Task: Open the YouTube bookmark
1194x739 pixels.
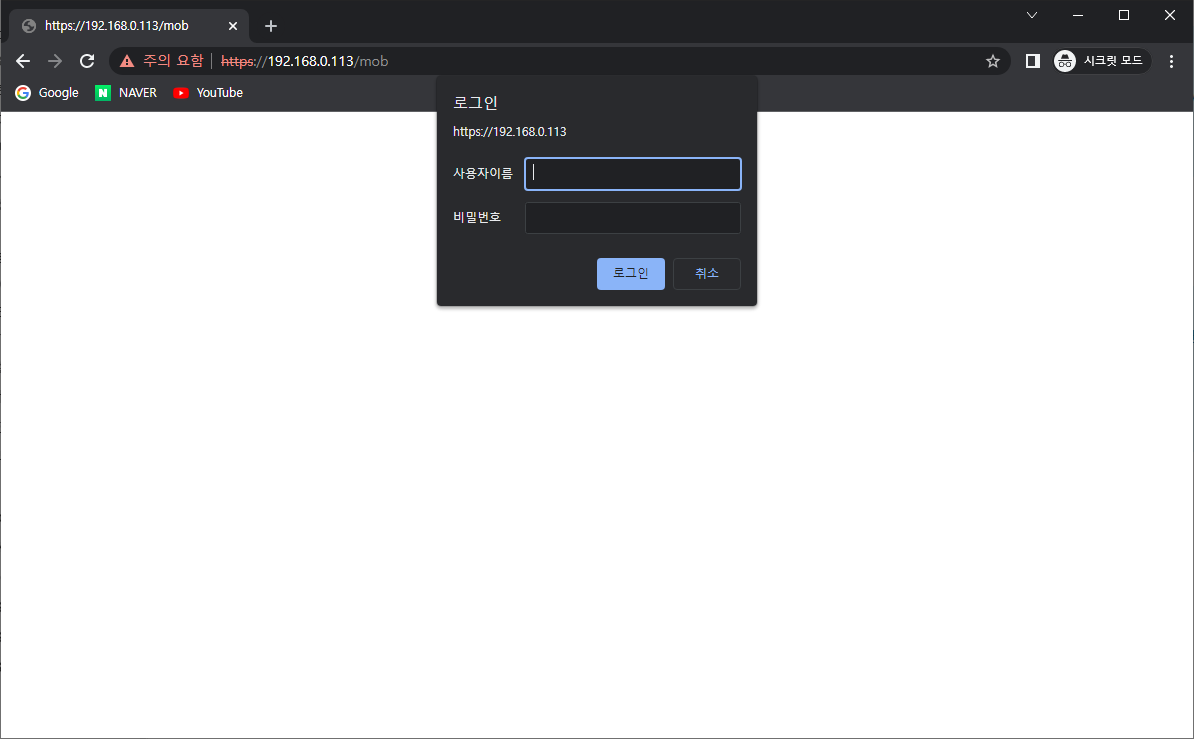Action: point(208,93)
